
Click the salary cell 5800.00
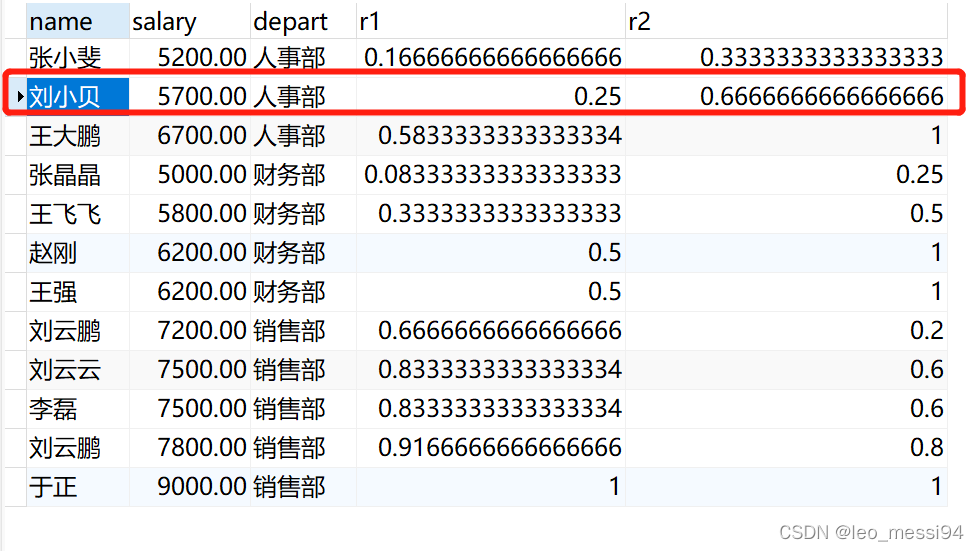190,213
